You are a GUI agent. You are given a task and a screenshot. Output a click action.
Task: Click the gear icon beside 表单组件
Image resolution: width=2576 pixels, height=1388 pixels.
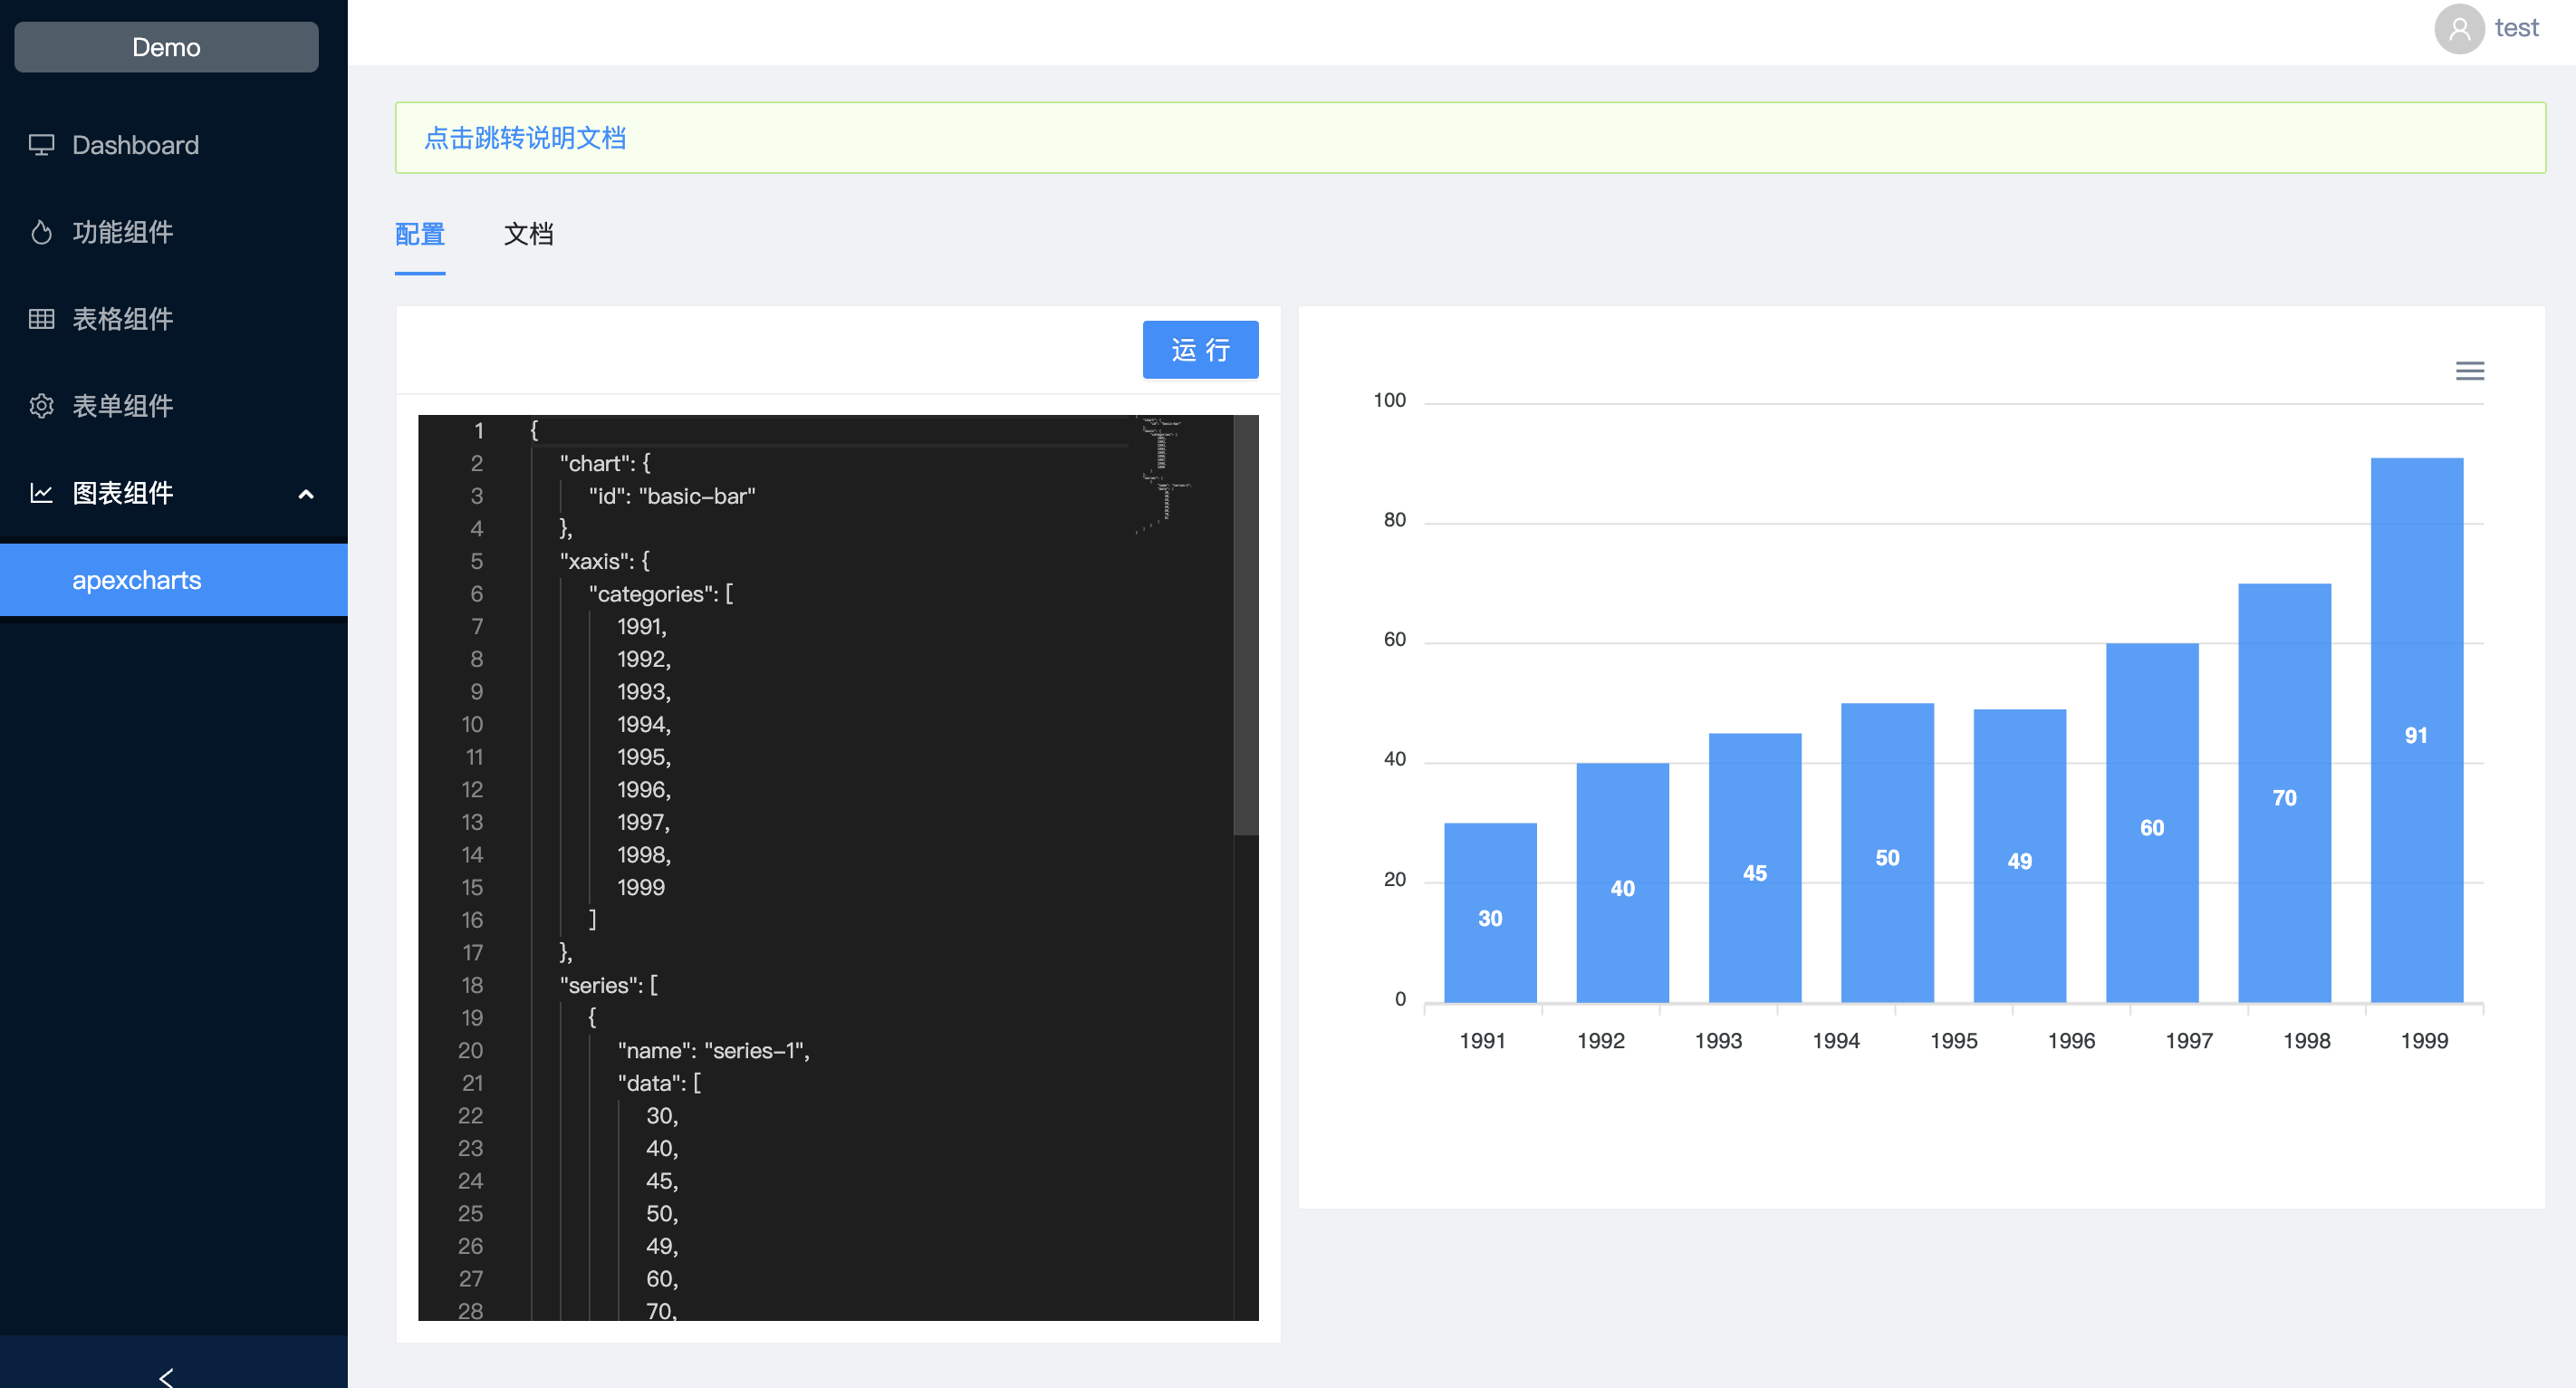pyautogui.click(x=41, y=406)
